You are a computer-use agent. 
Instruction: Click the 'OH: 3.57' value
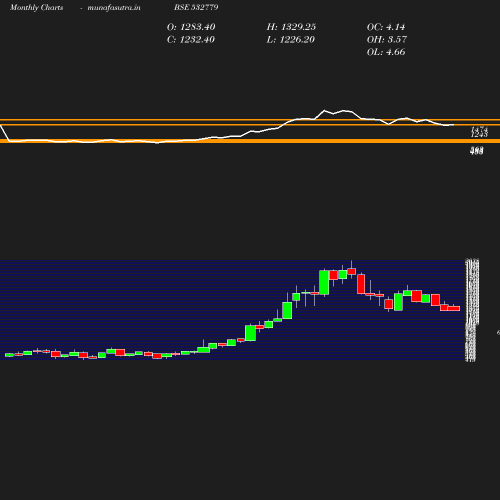point(387,40)
